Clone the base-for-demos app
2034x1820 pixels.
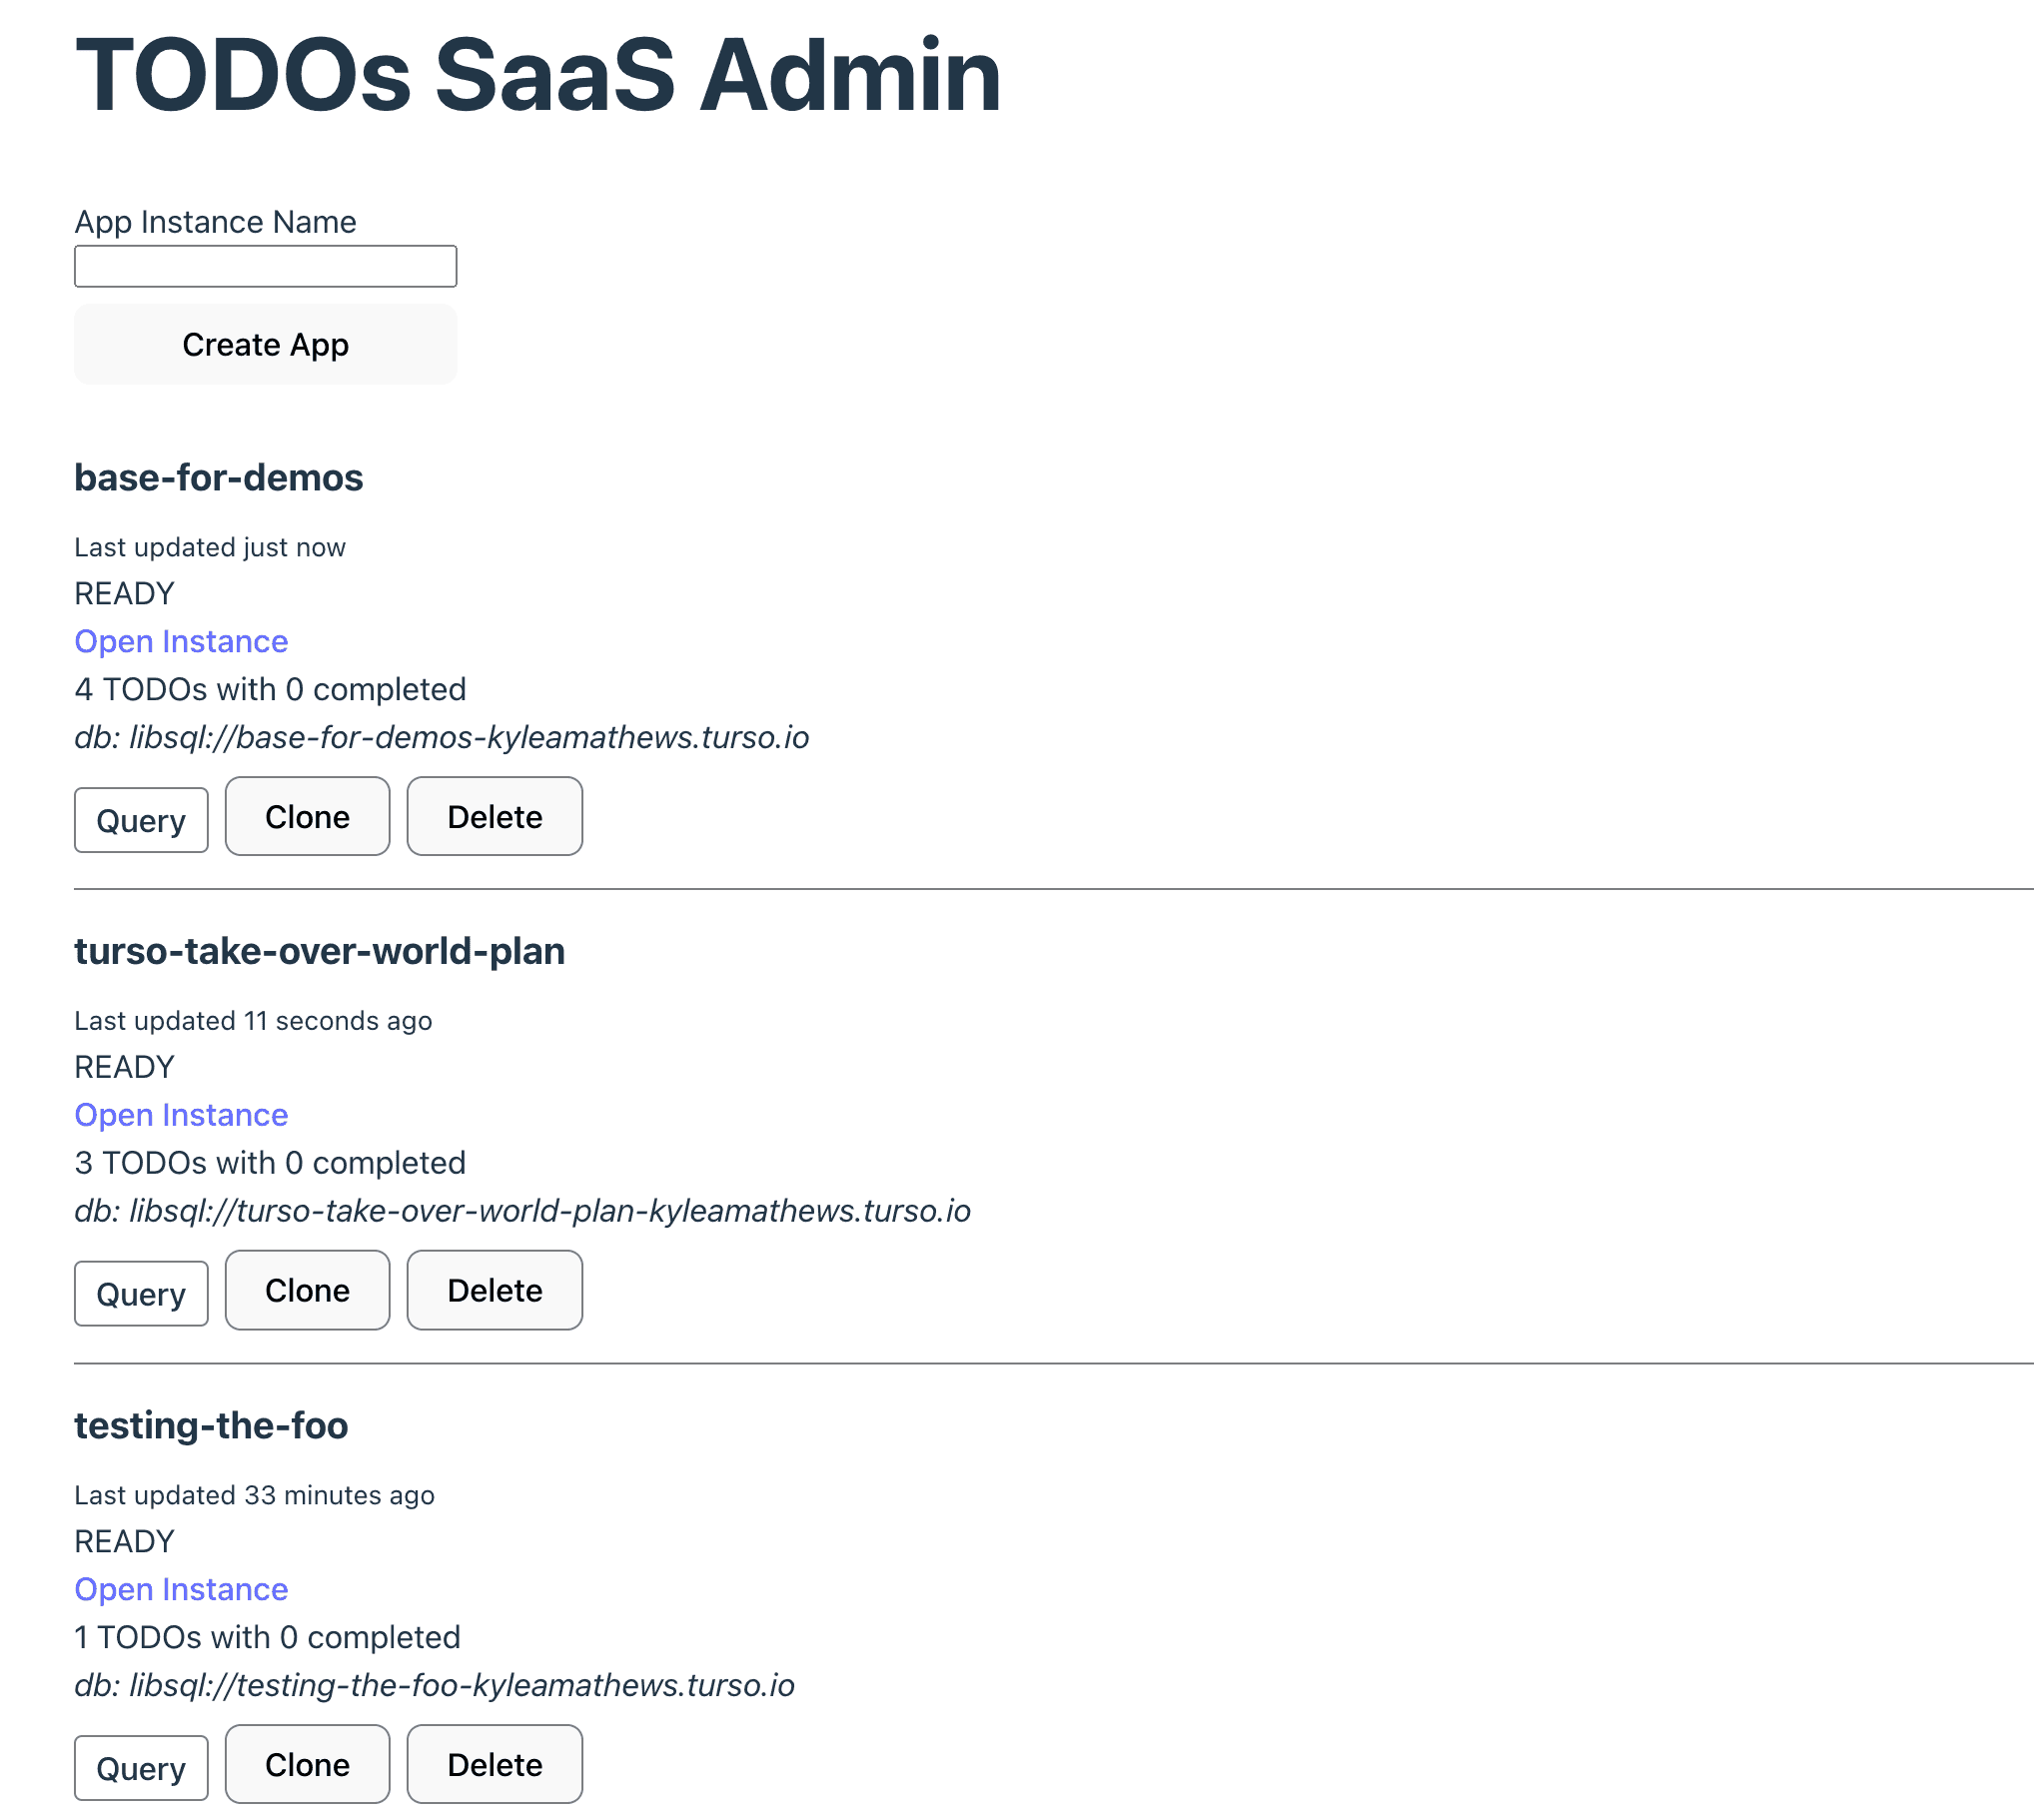pyautogui.click(x=307, y=817)
